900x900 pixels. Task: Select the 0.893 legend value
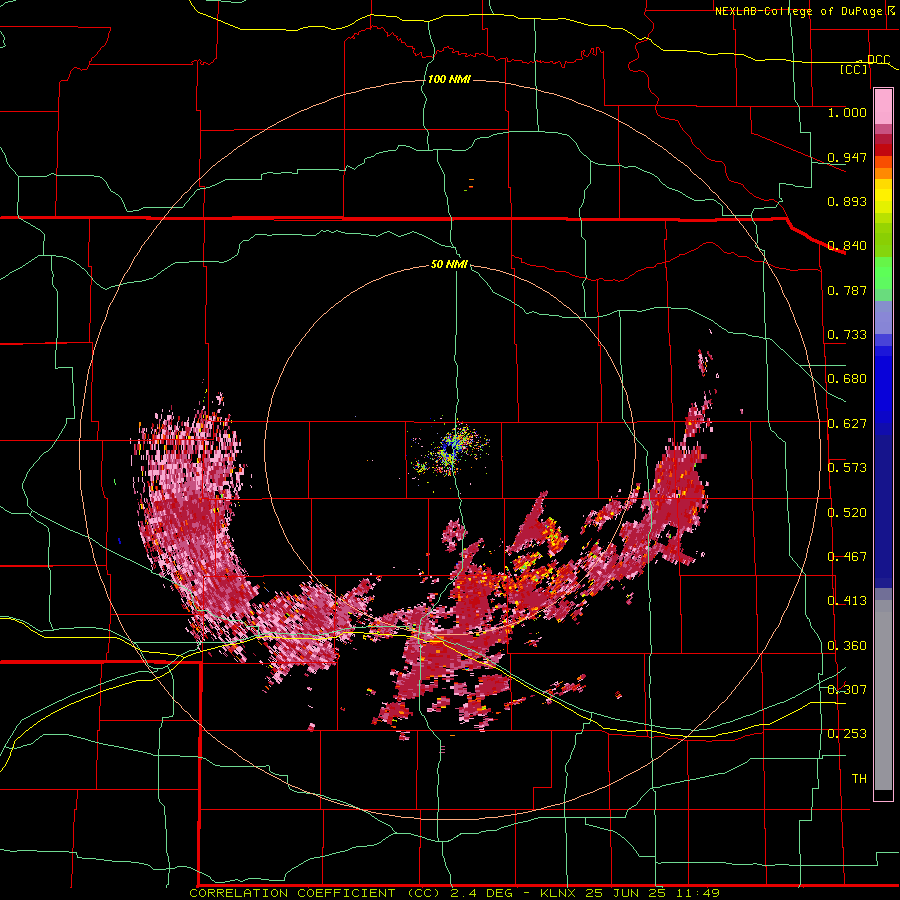[847, 201]
